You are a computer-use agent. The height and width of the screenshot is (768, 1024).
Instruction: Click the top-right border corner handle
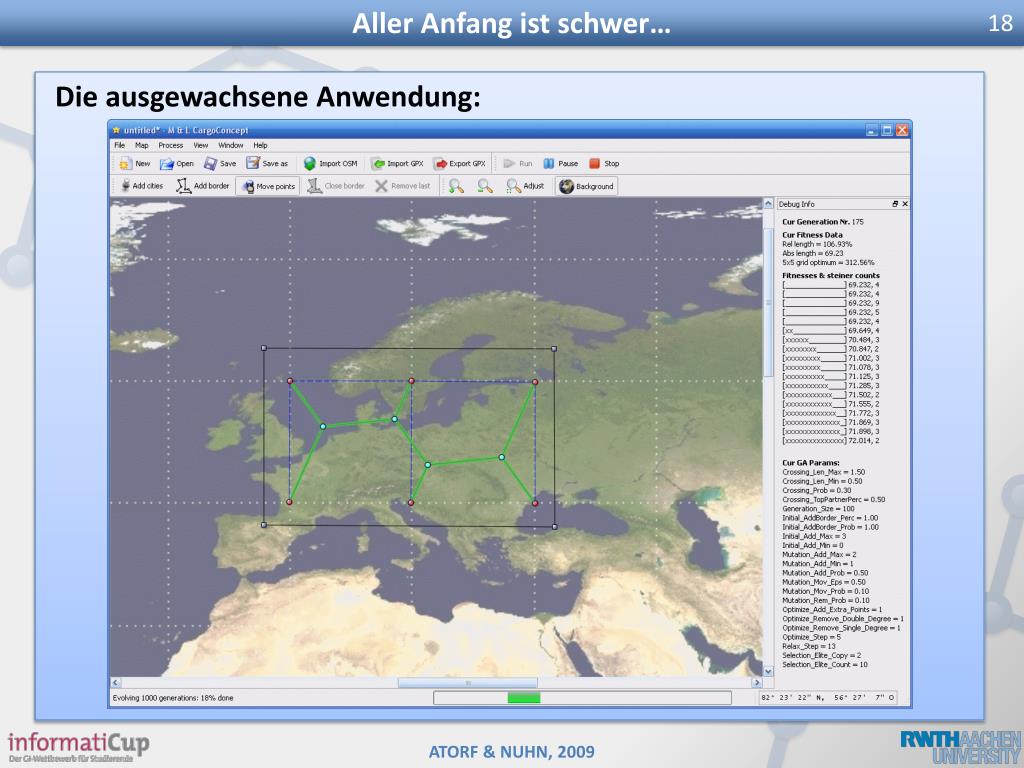554,349
